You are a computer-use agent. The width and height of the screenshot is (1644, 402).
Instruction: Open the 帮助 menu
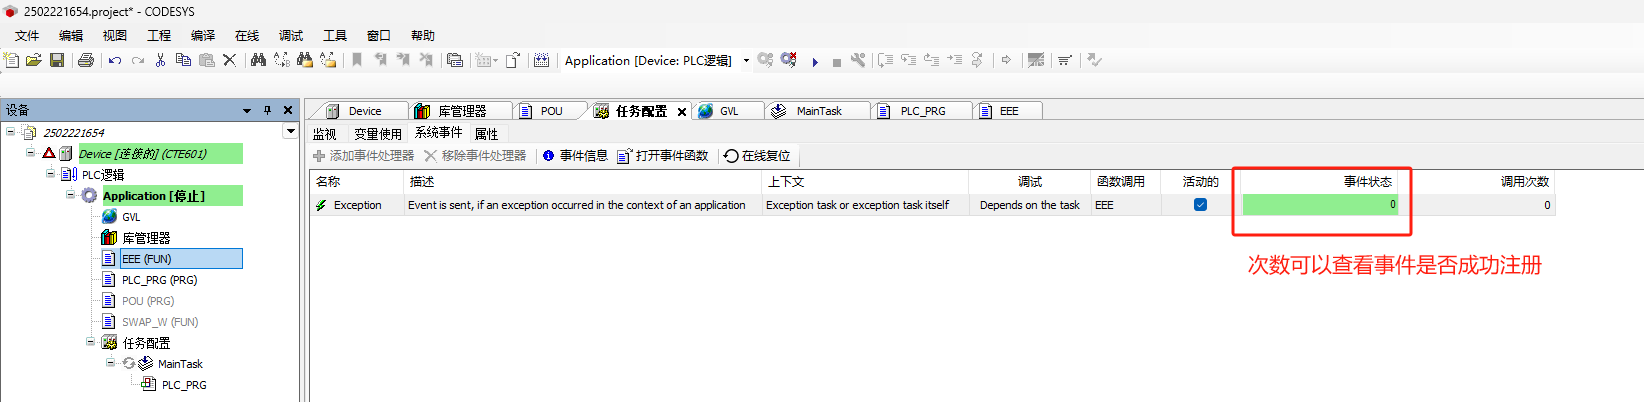tap(423, 35)
